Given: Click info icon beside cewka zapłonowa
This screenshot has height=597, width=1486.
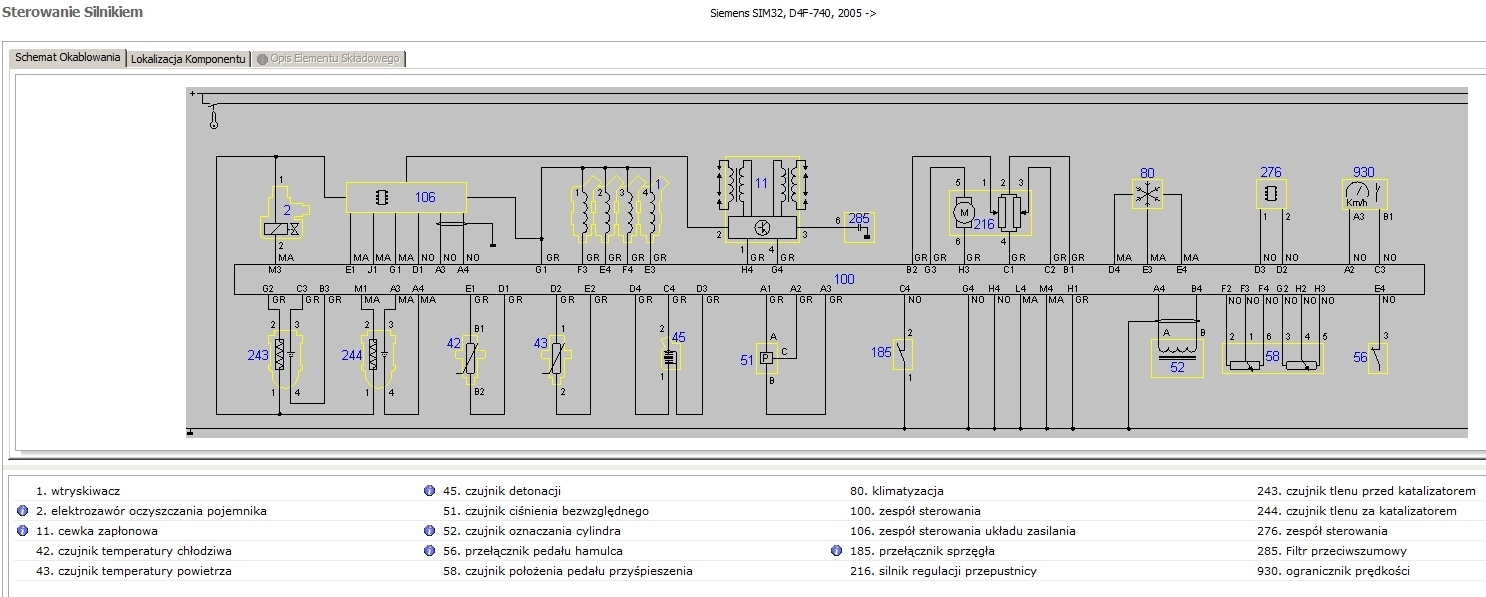Looking at the screenshot, I should tap(23, 531).
